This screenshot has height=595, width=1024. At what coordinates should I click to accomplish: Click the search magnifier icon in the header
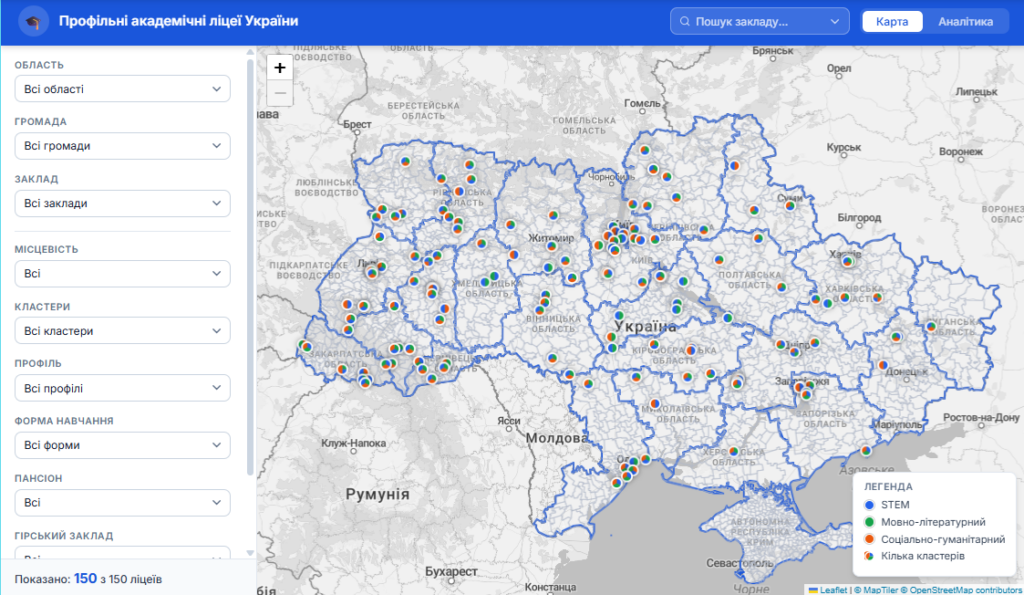[x=684, y=22]
